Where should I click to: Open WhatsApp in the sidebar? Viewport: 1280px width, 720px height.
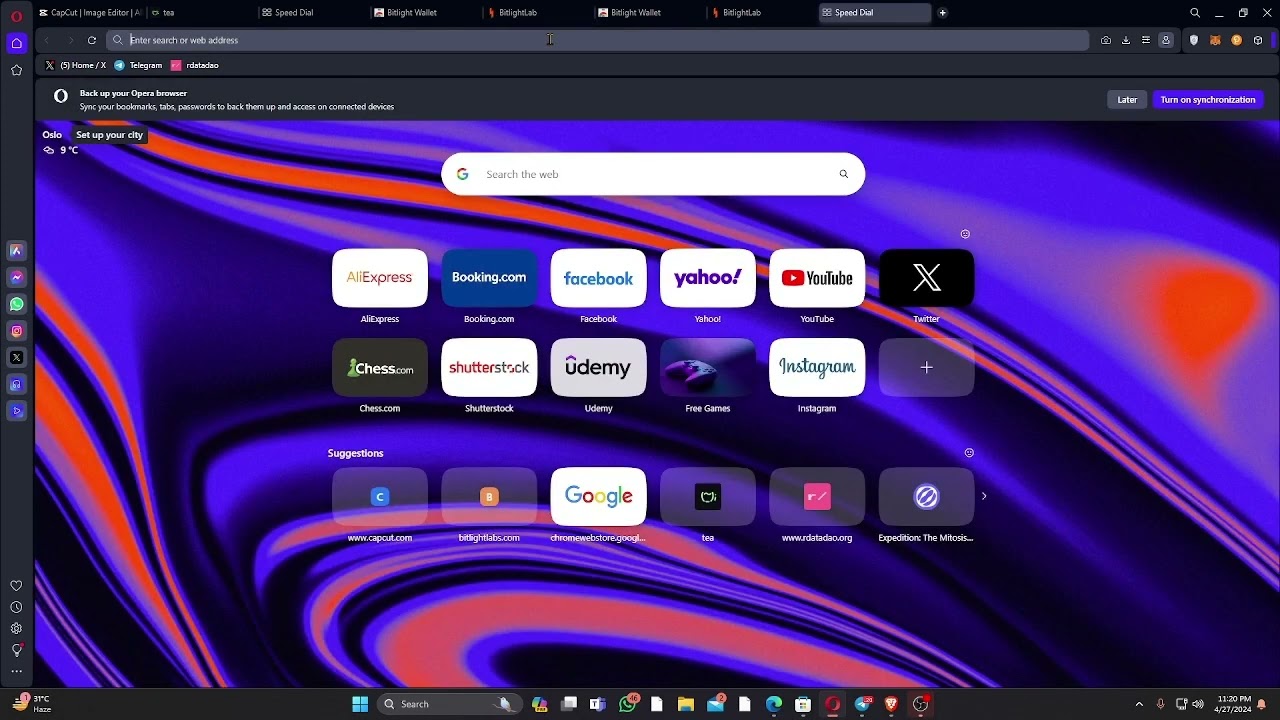(x=16, y=304)
